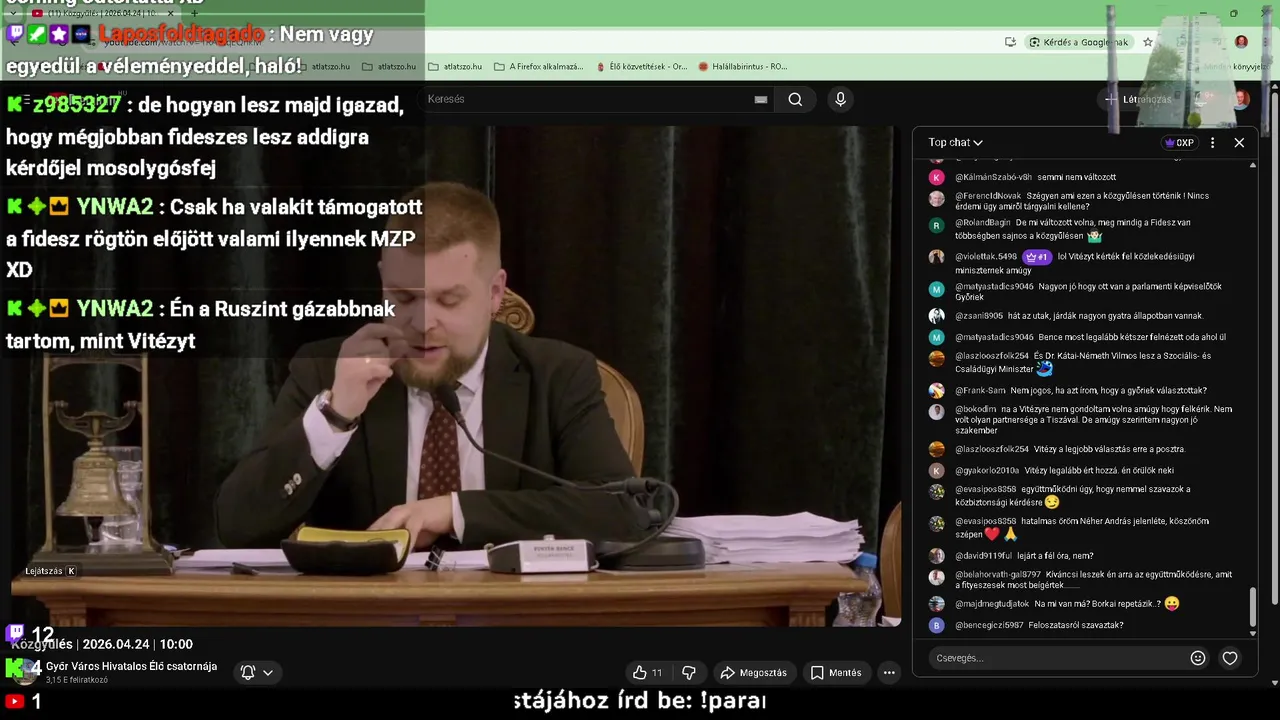Open the Halállabirintus - RO... bookmark
This screenshot has width=1280, height=720.
pos(742,67)
